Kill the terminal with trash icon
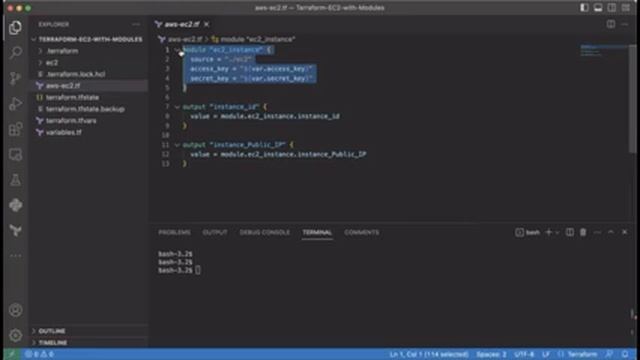640x360 pixels. tap(583, 232)
